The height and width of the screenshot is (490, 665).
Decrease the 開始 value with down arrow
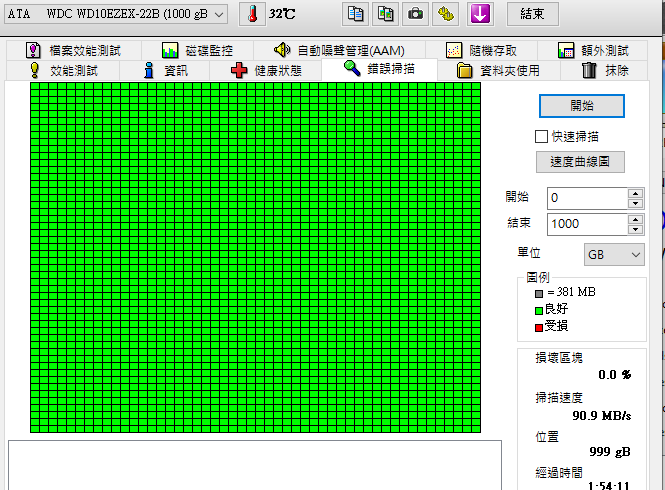[x=635, y=204]
